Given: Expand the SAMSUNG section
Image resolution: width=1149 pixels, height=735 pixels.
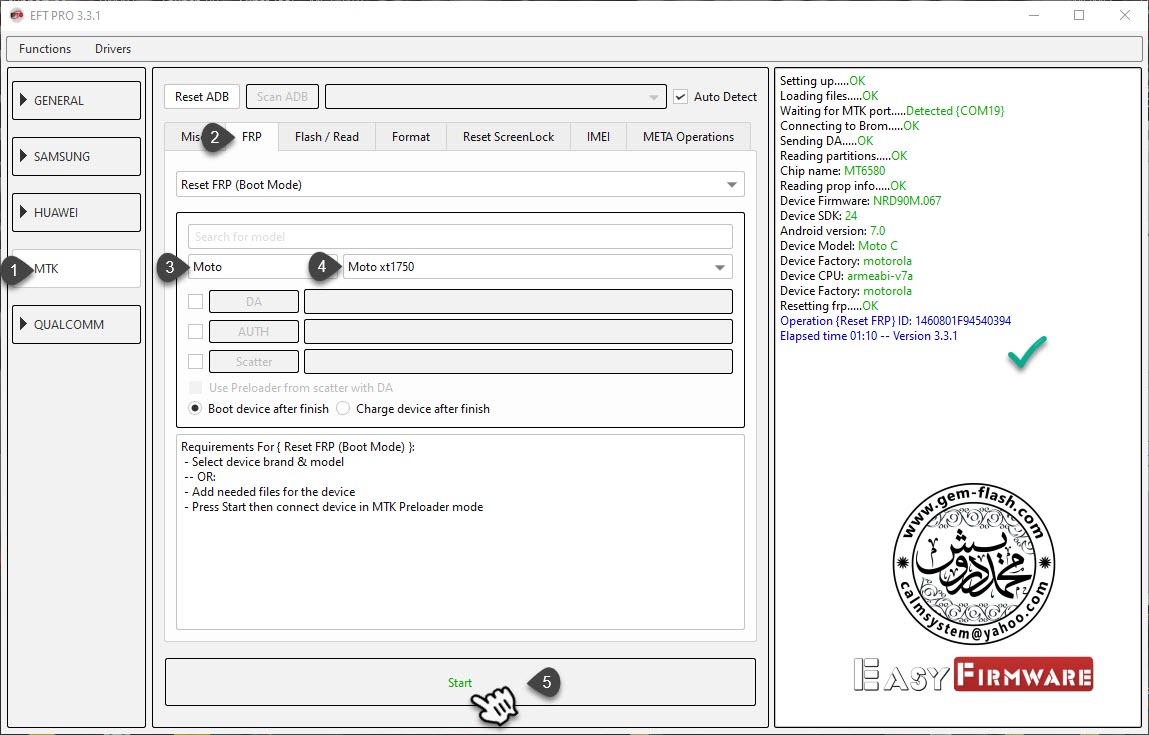Looking at the screenshot, I should point(76,157).
